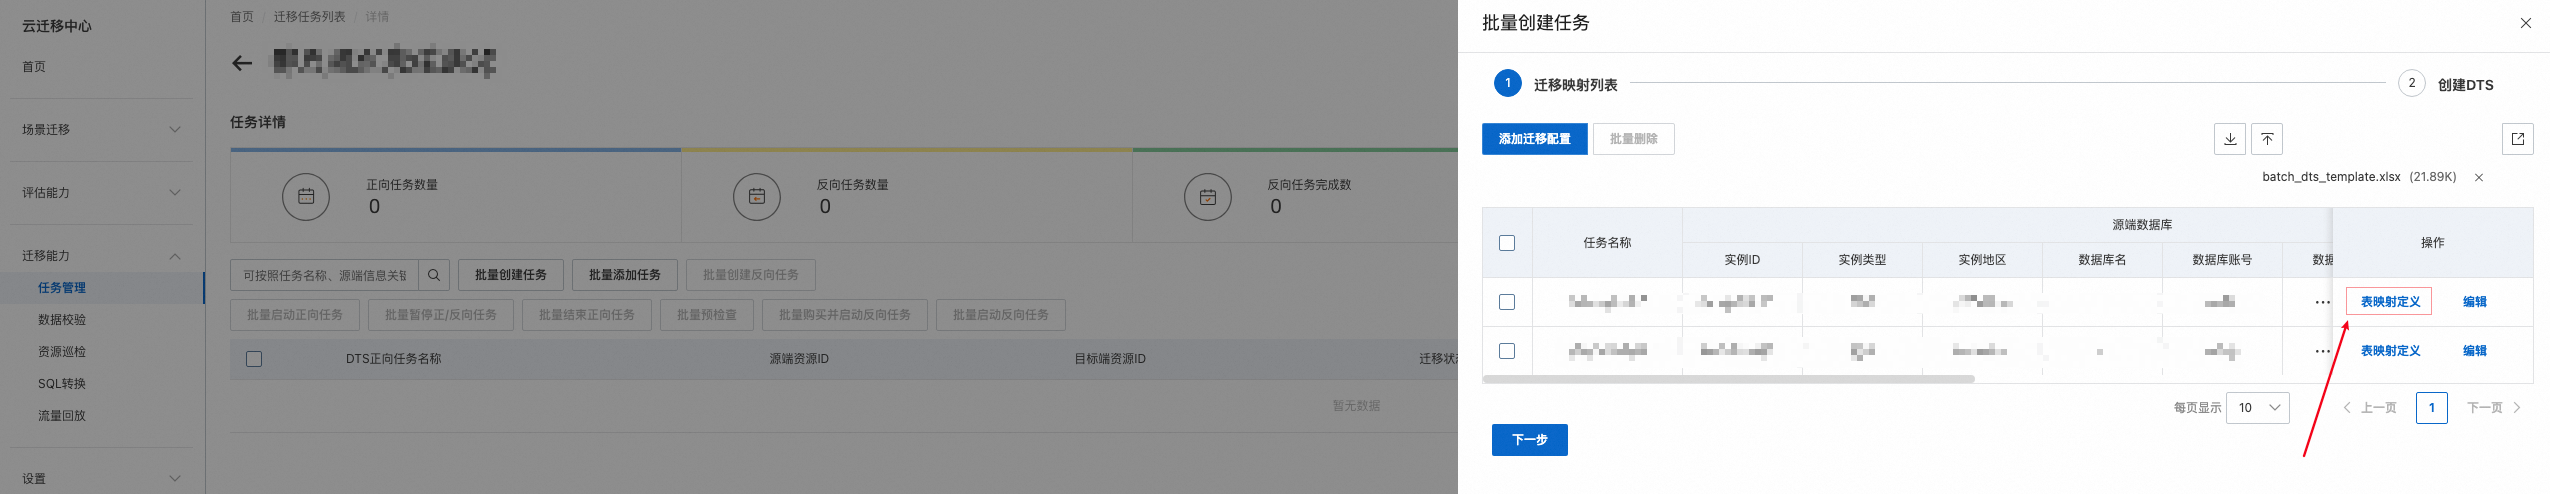The height and width of the screenshot is (494, 2550).
Task: Check the second mapping row checkbox
Action: click(x=1507, y=351)
